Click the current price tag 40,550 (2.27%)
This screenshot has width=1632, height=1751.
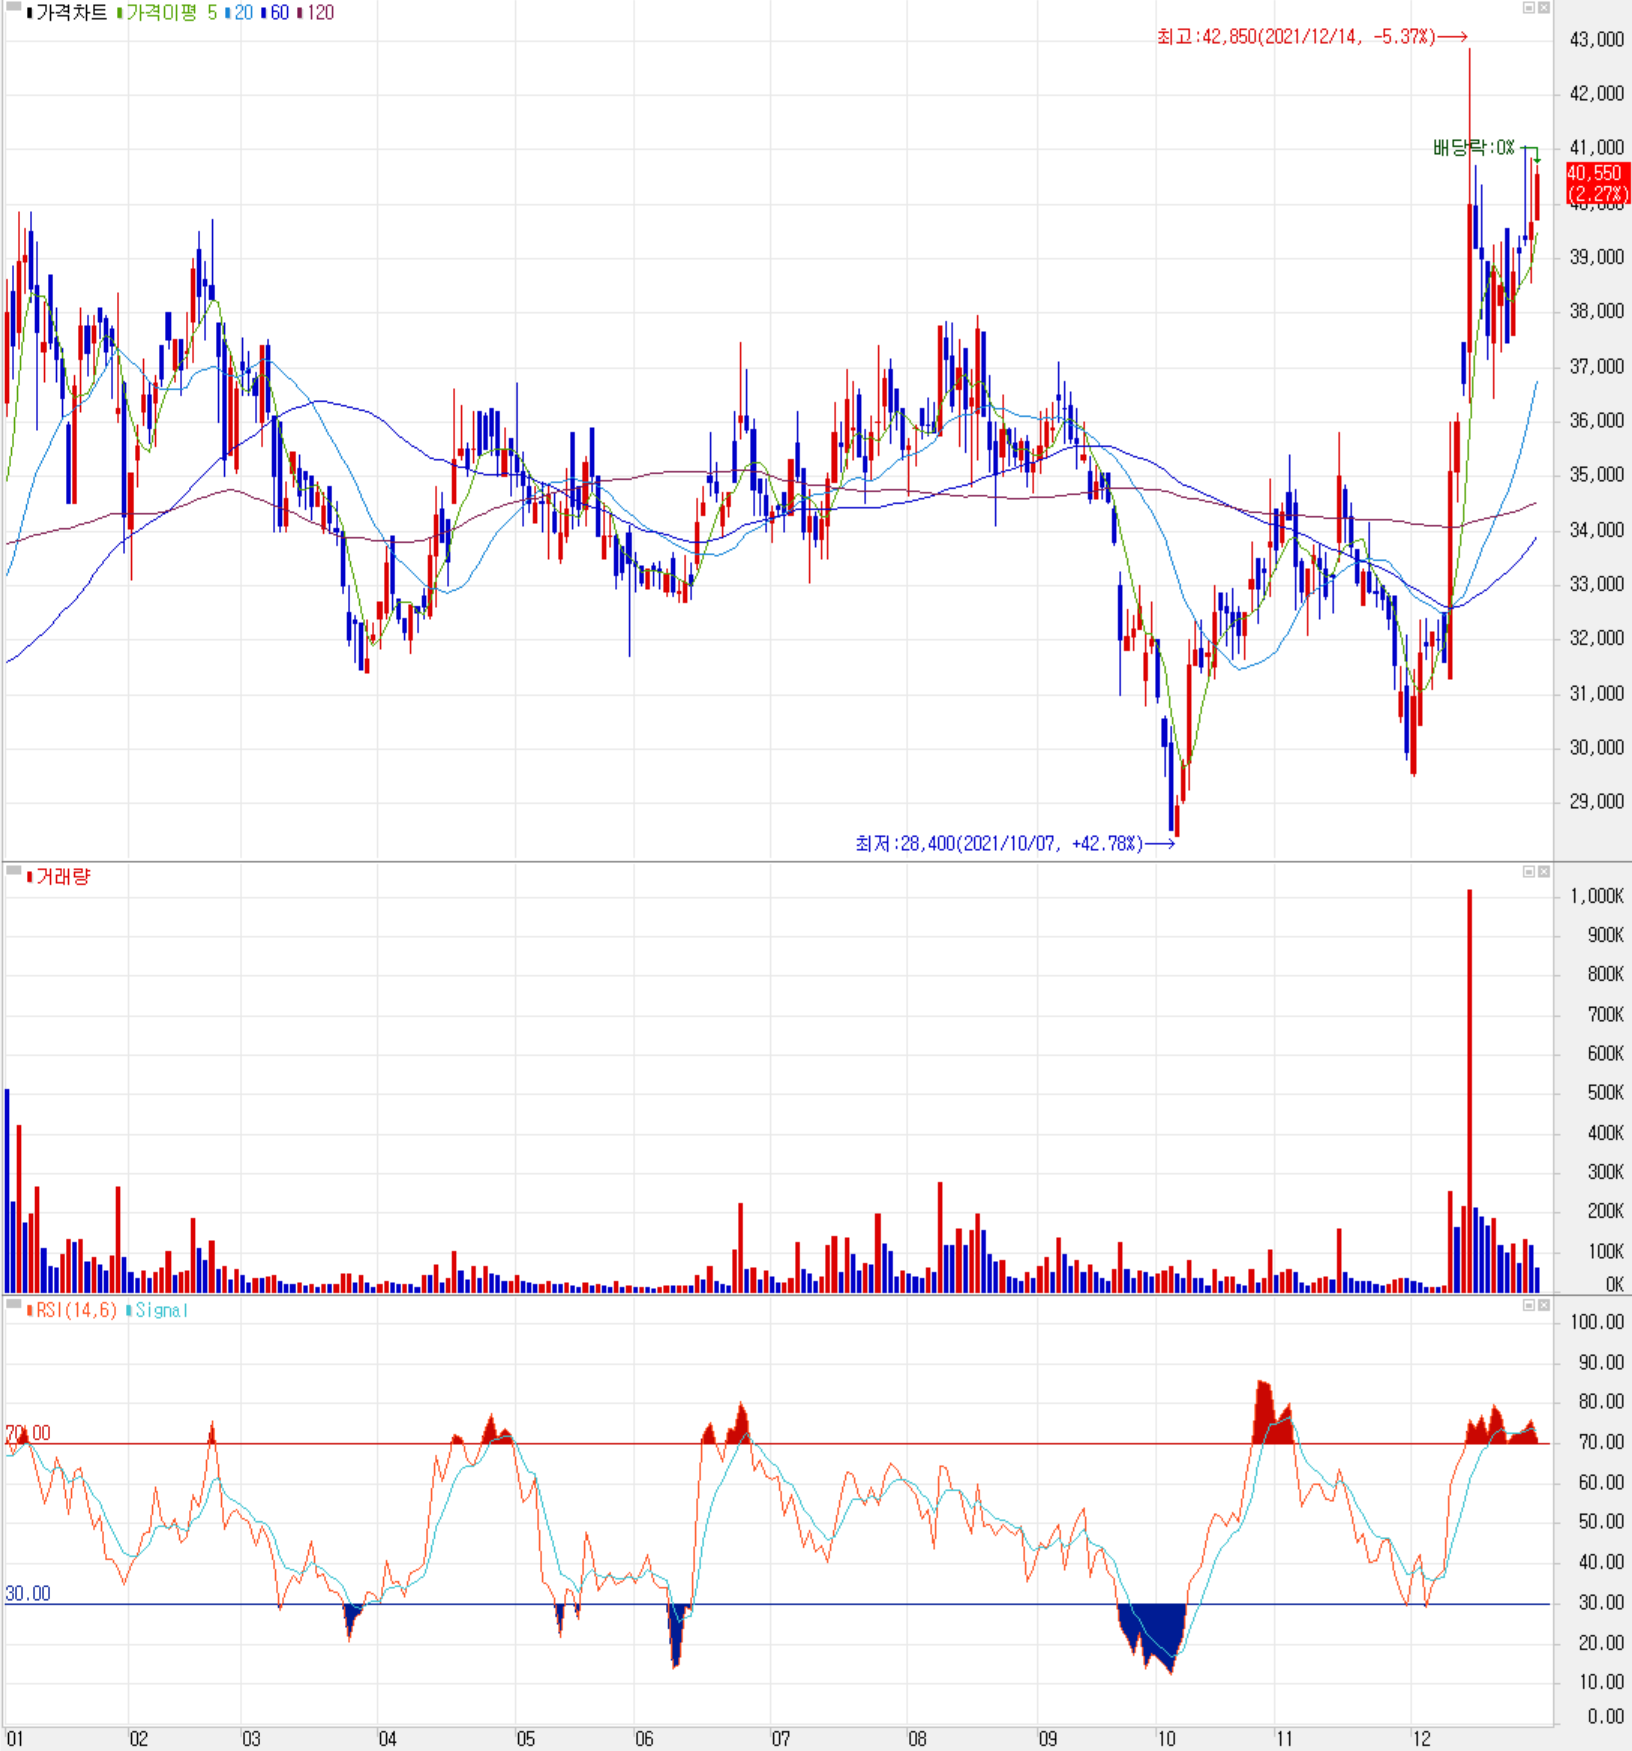click(1597, 183)
